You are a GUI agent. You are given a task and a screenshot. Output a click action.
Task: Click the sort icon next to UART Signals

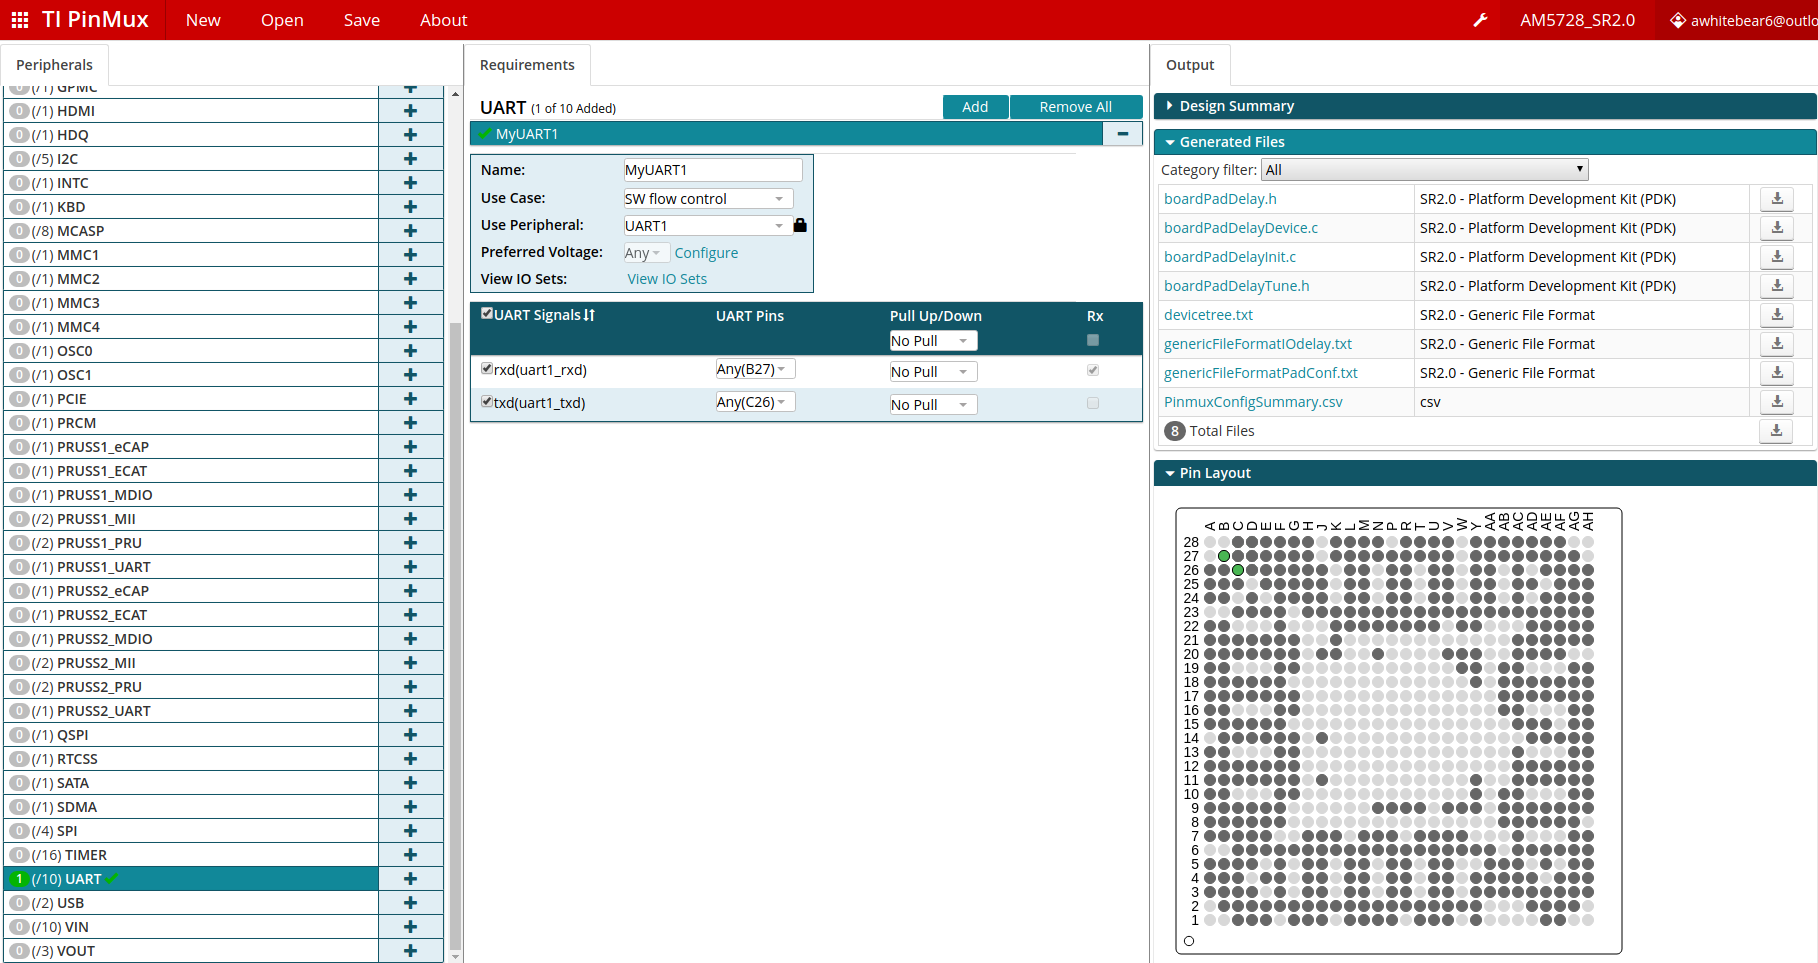coord(589,315)
